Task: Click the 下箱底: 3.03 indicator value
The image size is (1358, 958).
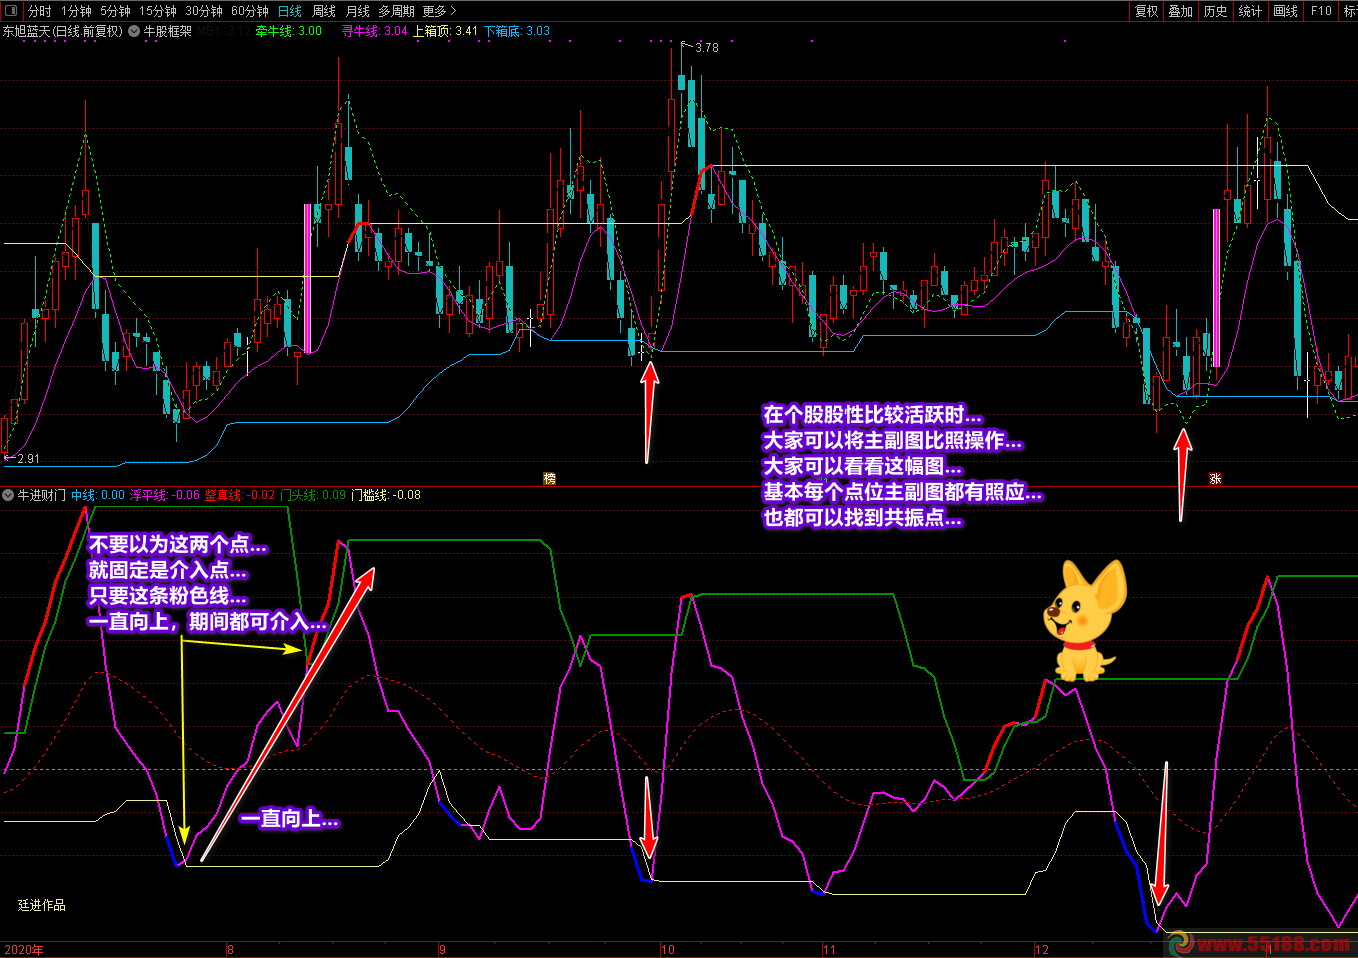Action: tap(517, 31)
